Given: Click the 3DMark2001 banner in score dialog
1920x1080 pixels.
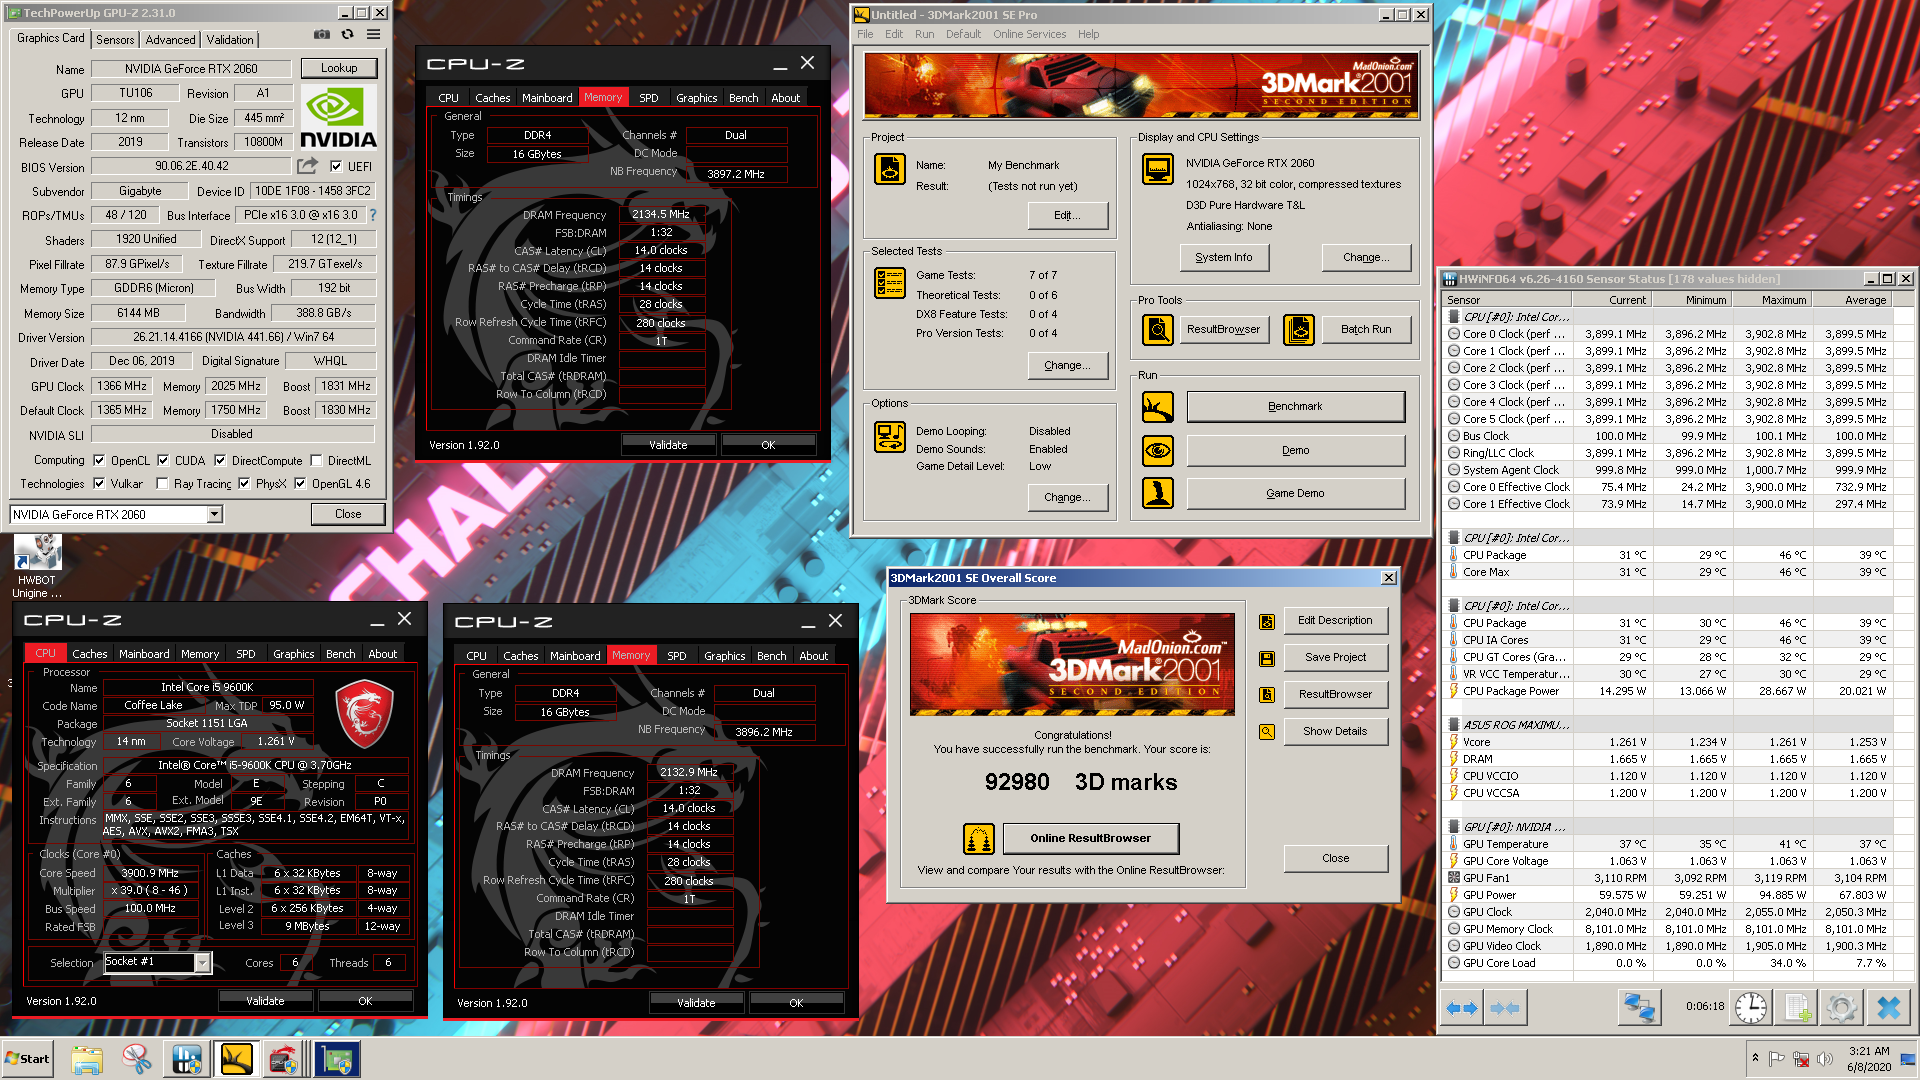Looking at the screenshot, I should point(1072,664).
